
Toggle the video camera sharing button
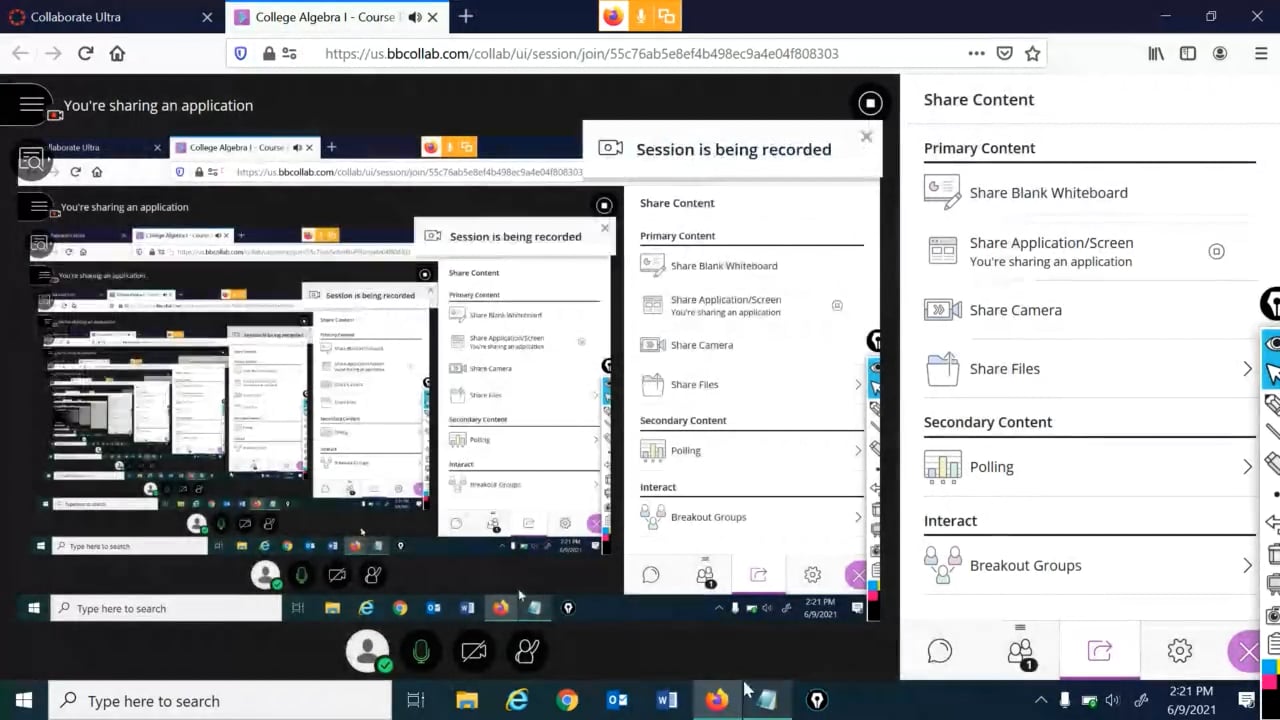point(474,651)
